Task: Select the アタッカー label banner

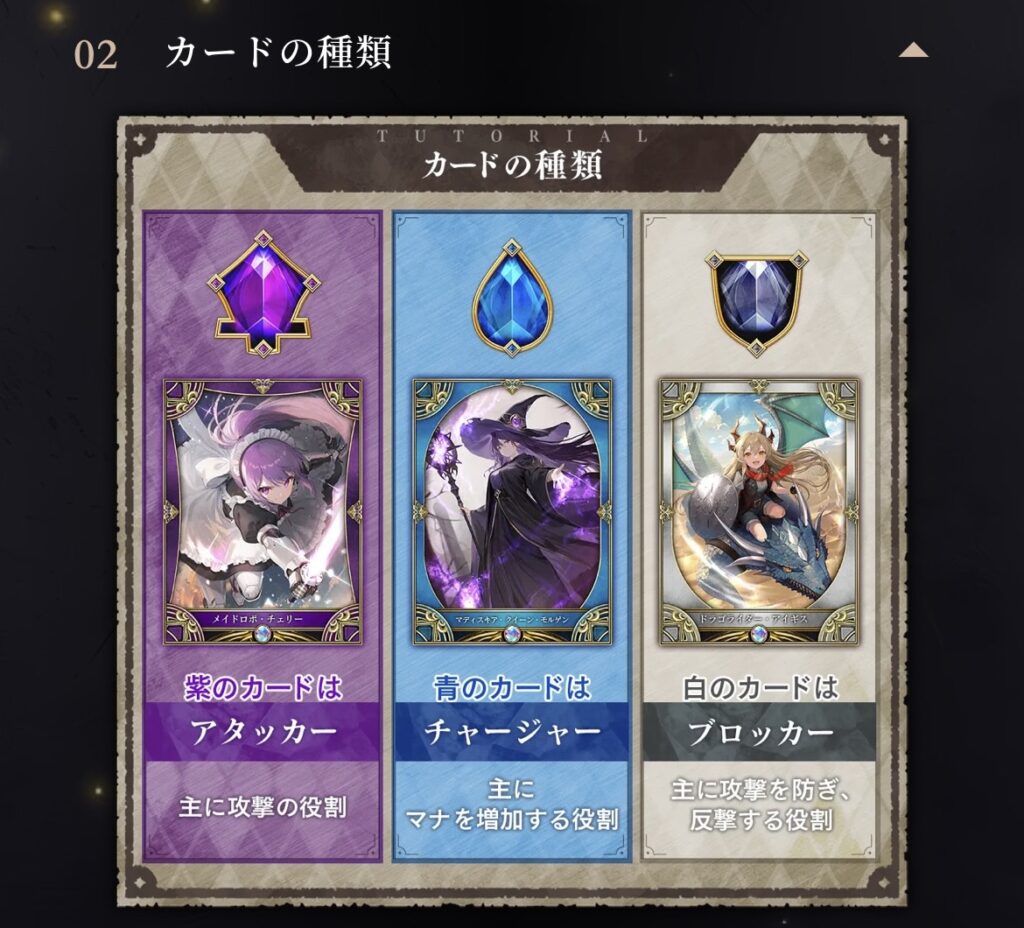Action: coord(263,732)
